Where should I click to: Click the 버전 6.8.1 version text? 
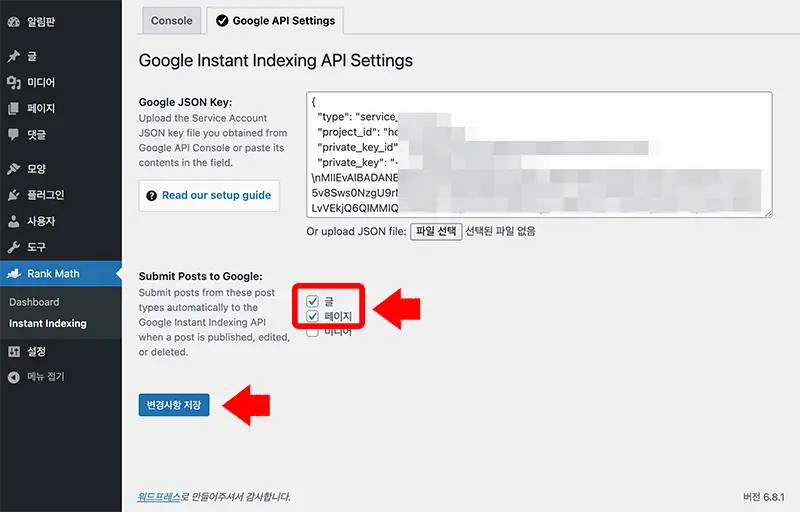pos(764,497)
